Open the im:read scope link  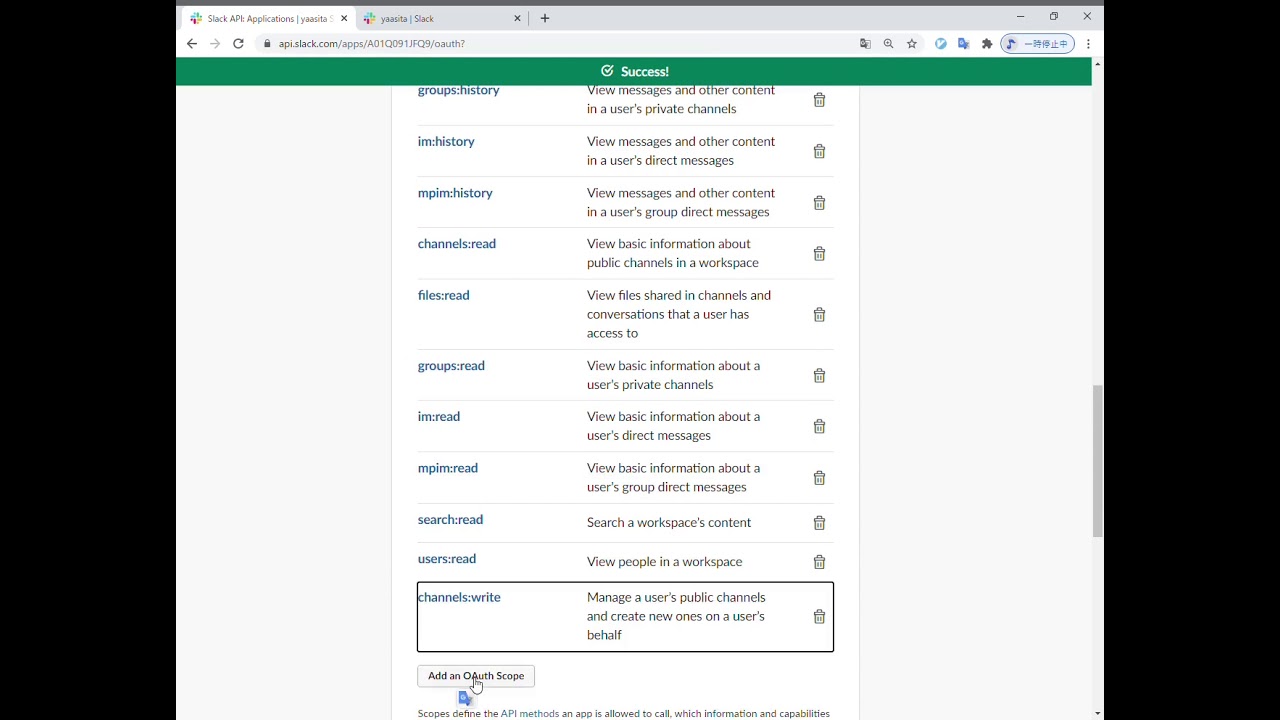[x=439, y=417]
